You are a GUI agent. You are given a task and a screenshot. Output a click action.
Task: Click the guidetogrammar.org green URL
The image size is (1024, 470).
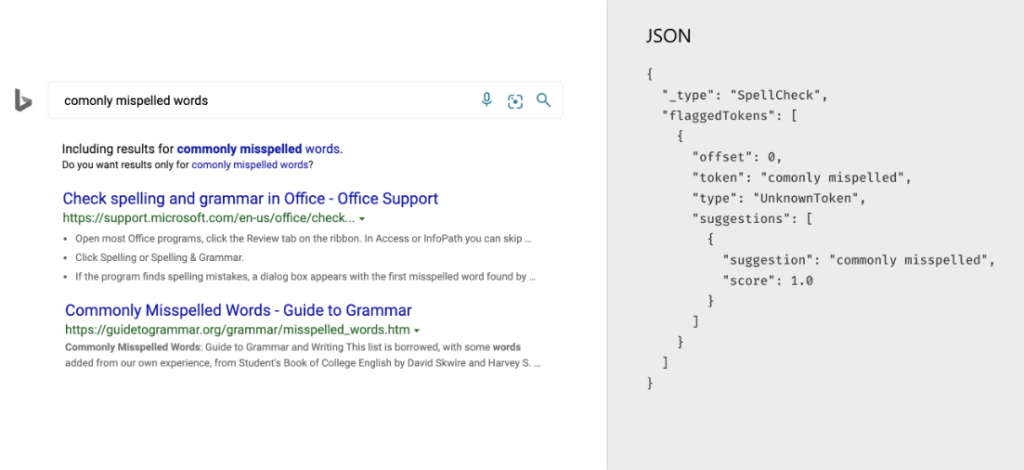238,330
